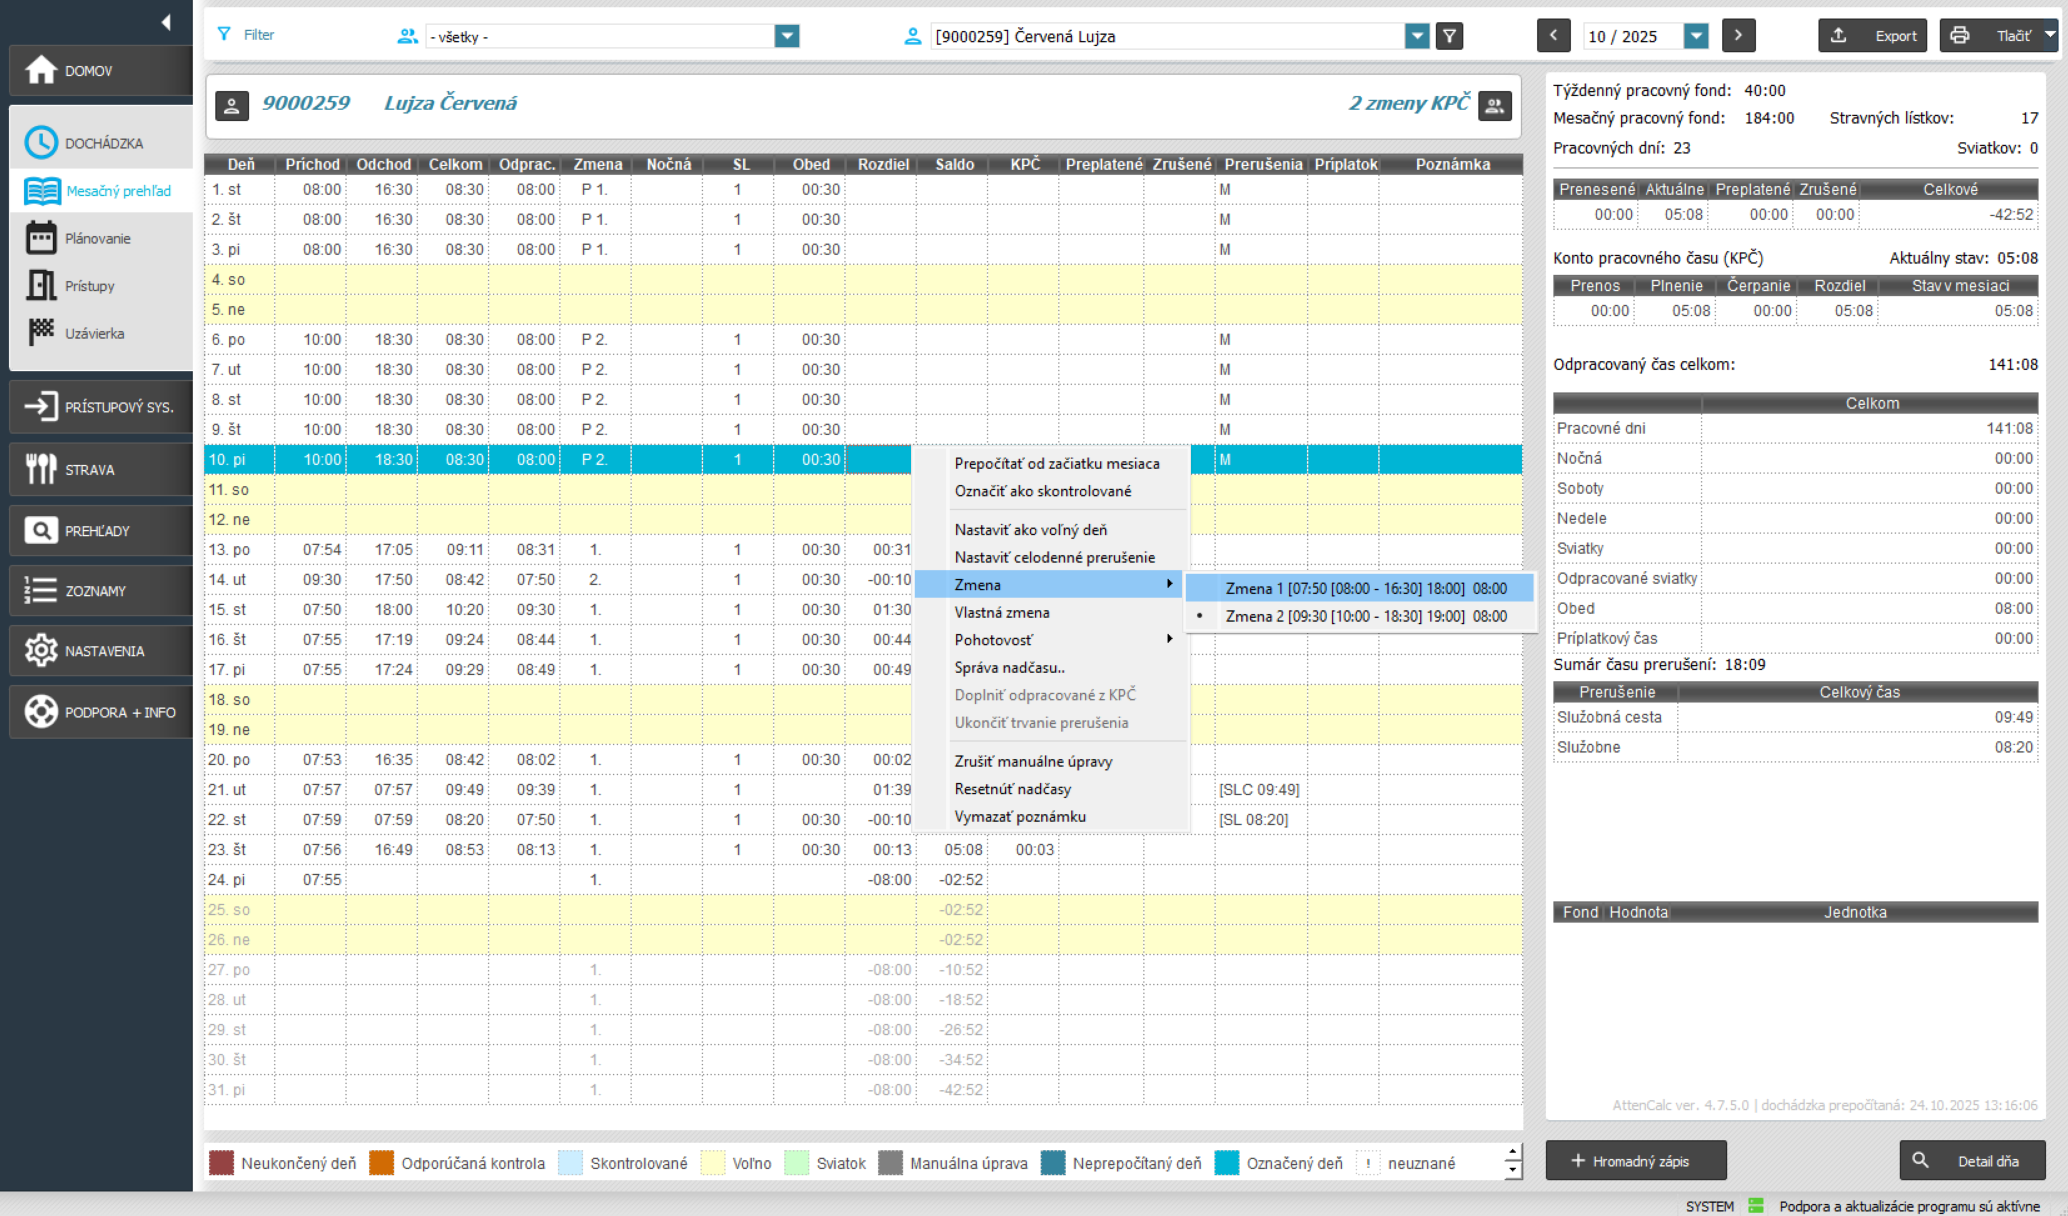Expand the group dropdown showing všetky

coord(787,36)
